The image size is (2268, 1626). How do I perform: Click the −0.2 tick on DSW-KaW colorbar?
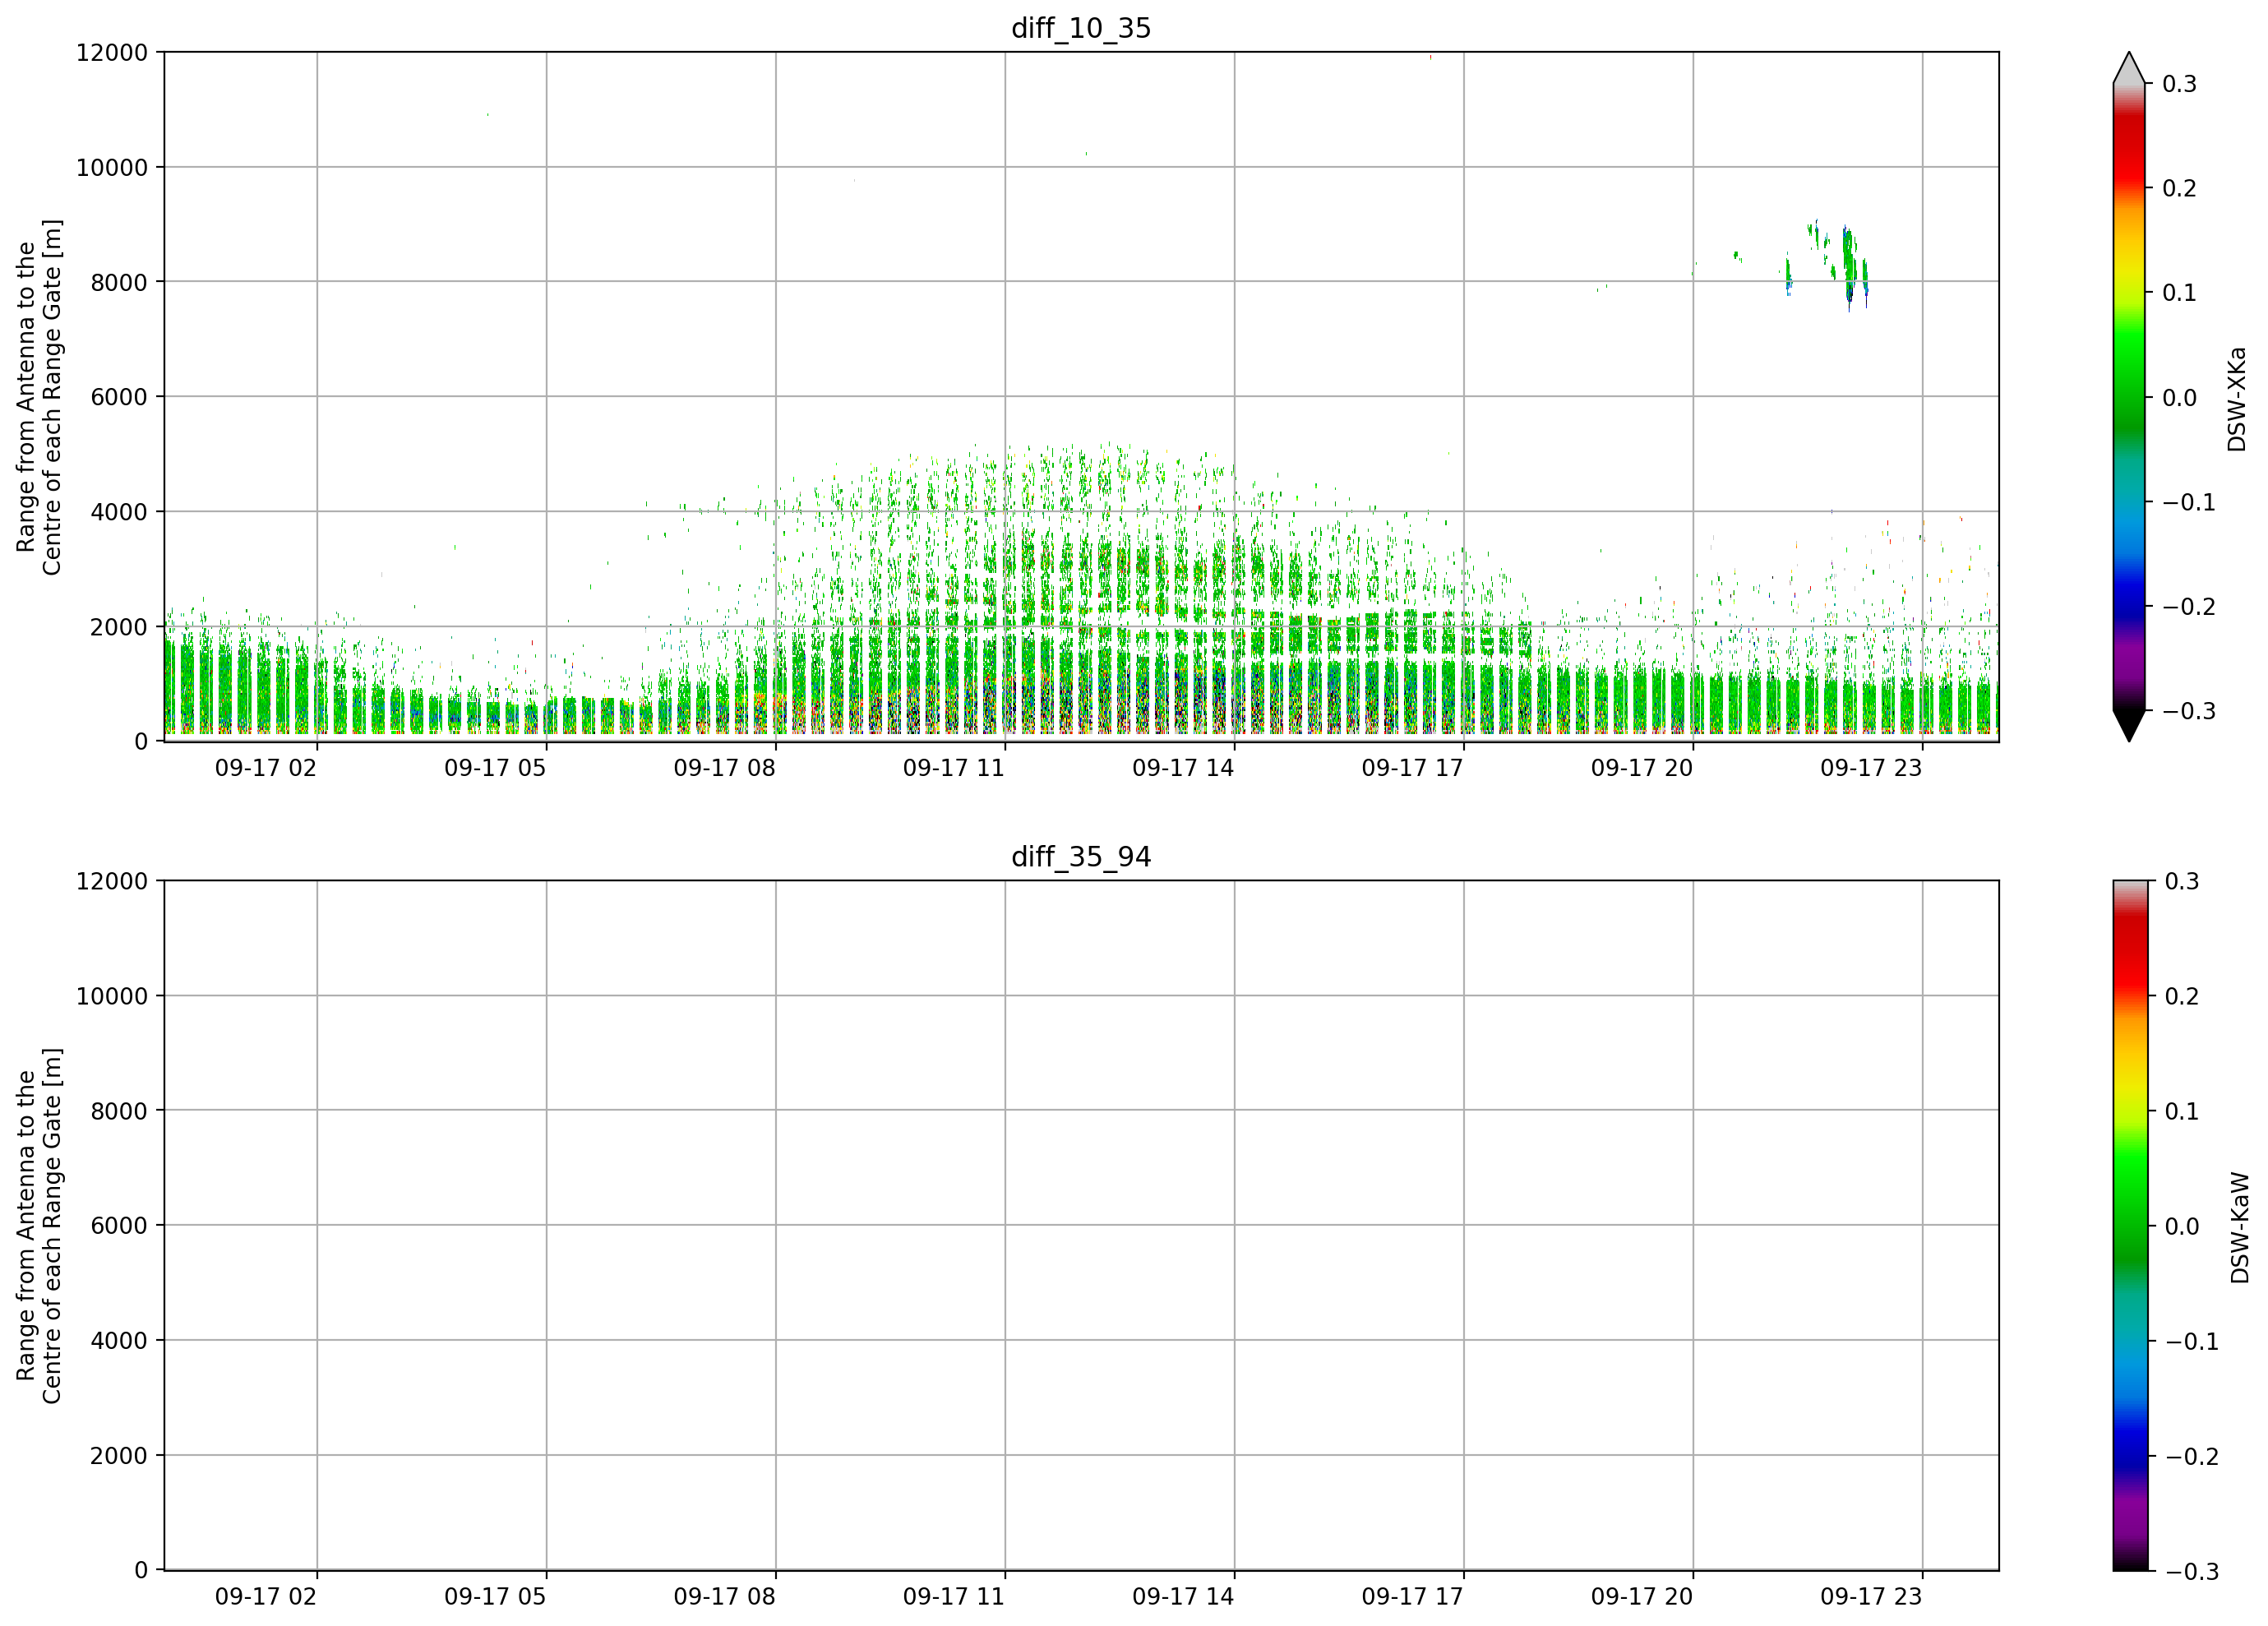click(x=2191, y=1457)
